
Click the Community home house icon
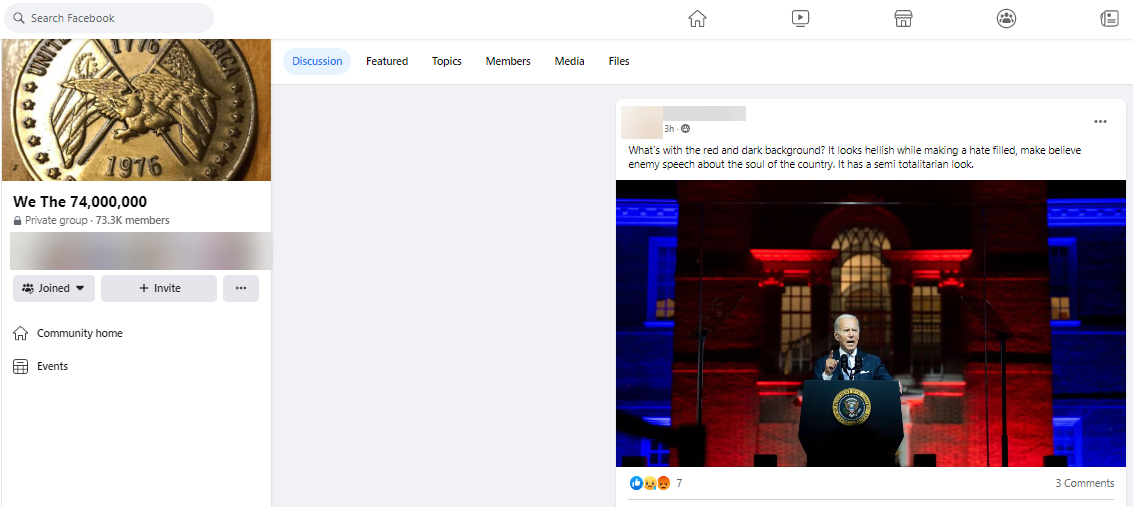click(x=21, y=333)
